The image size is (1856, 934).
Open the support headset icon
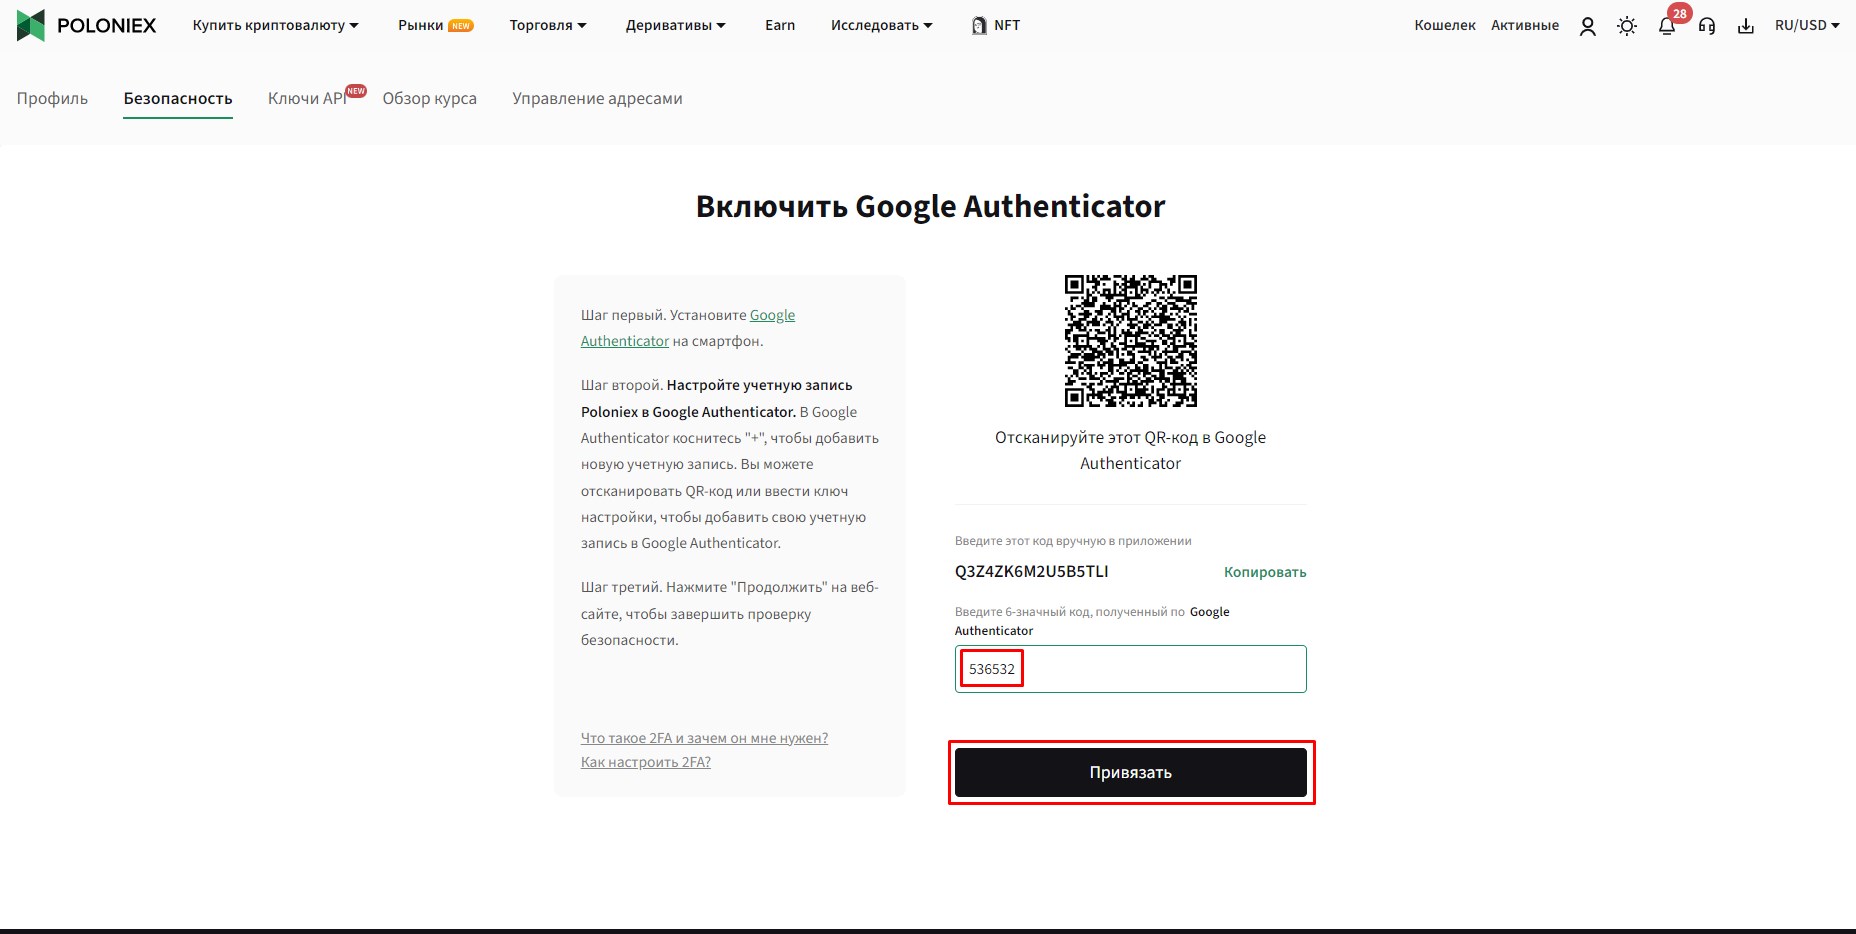pyautogui.click(x=1707, y=26)
